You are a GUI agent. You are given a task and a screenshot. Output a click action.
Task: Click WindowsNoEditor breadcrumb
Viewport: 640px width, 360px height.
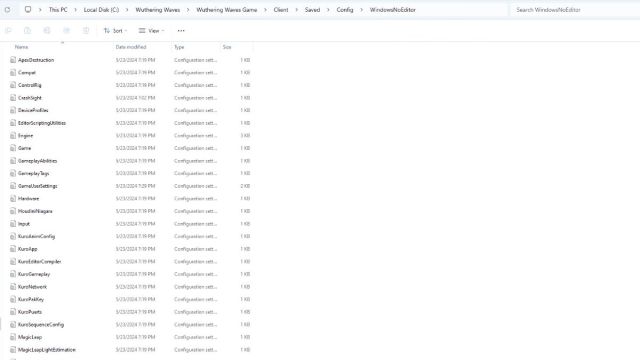[393, 10]
